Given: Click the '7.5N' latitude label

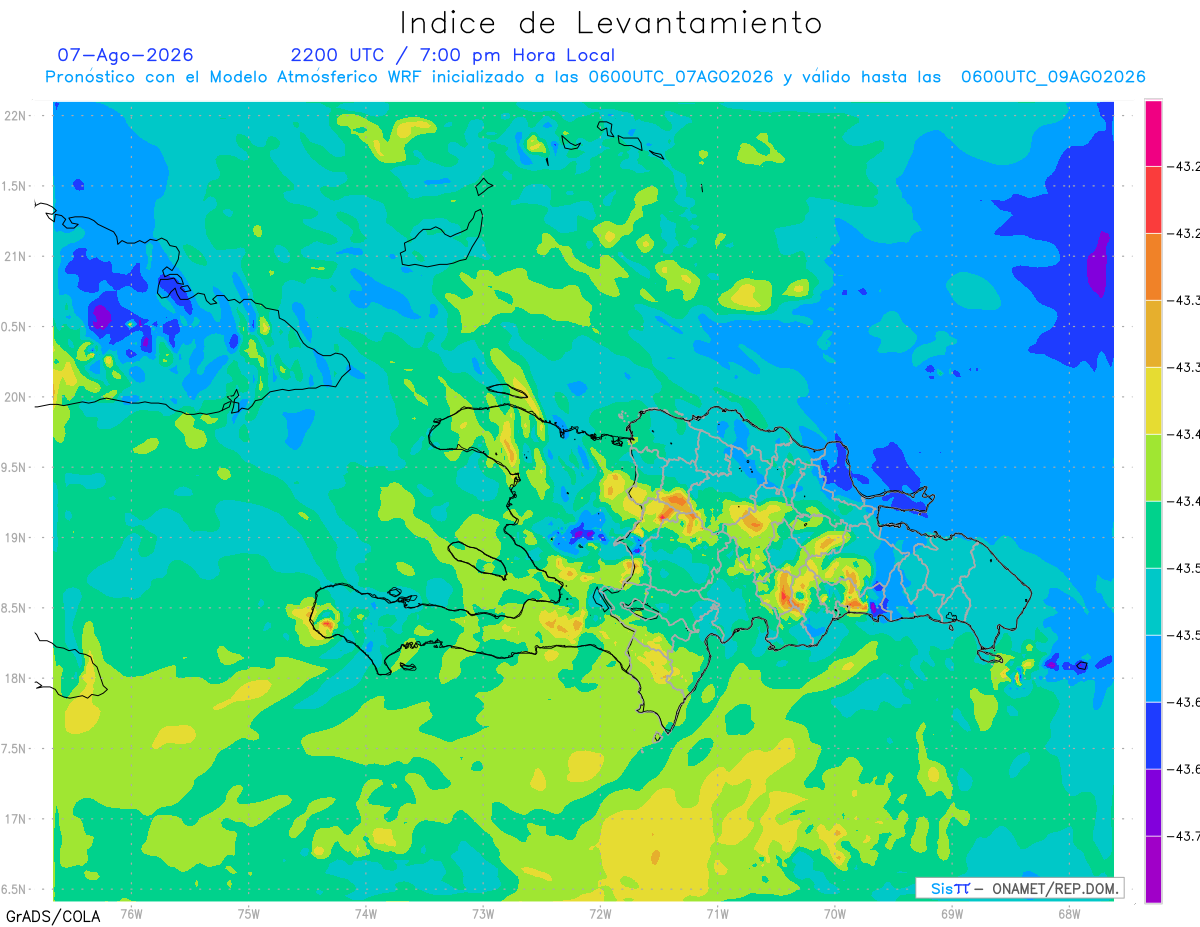Looking at the screenshot, I should [15, 749].
